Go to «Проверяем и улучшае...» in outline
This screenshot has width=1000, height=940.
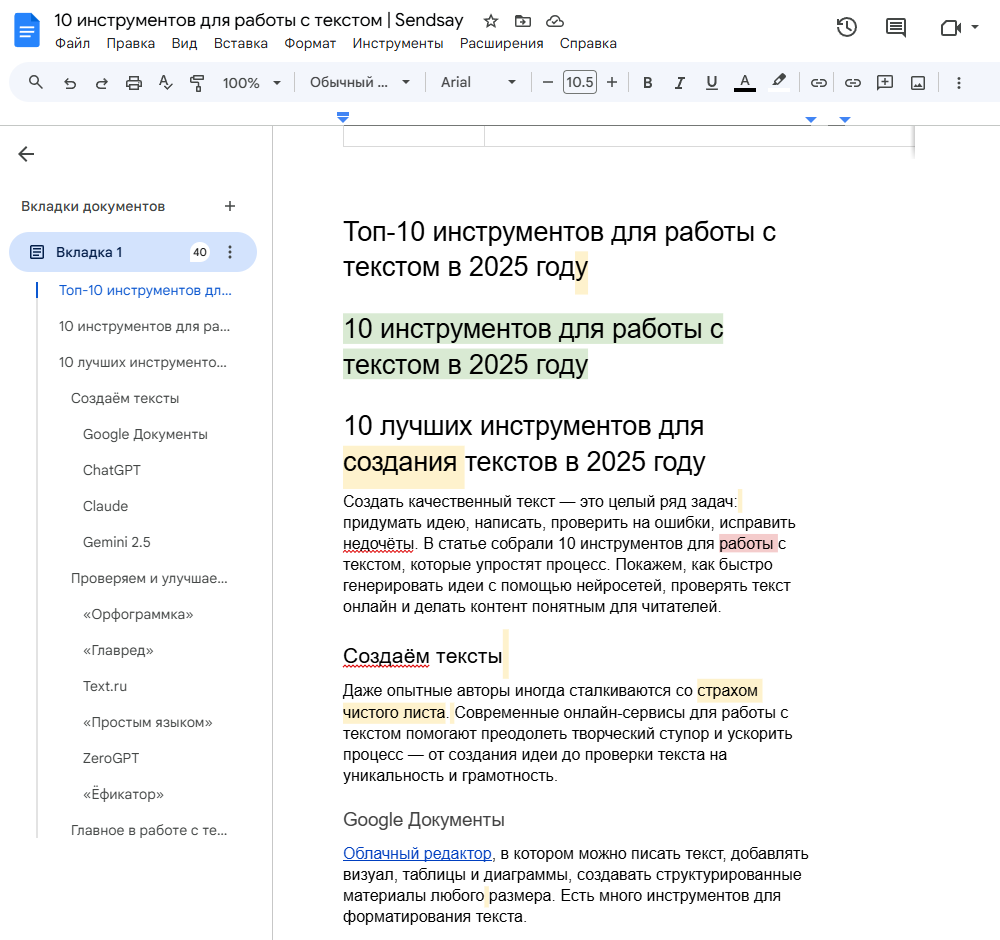[149, 578]
